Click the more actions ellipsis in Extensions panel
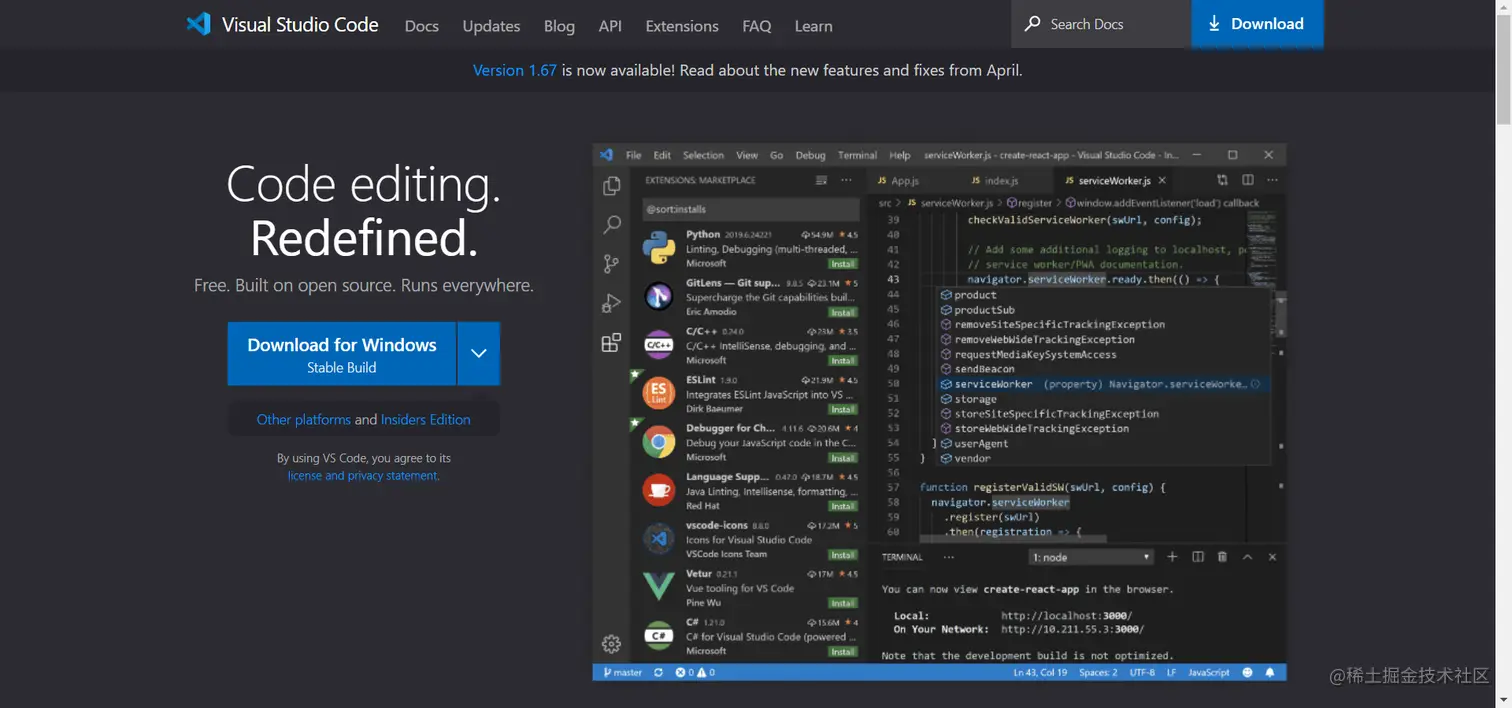The height and width of the screenshot is (708, 1512). click(847, 181)
